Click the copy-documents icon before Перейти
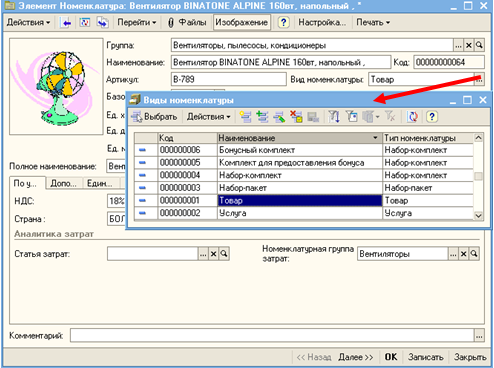494x368 pixels. 102,23
